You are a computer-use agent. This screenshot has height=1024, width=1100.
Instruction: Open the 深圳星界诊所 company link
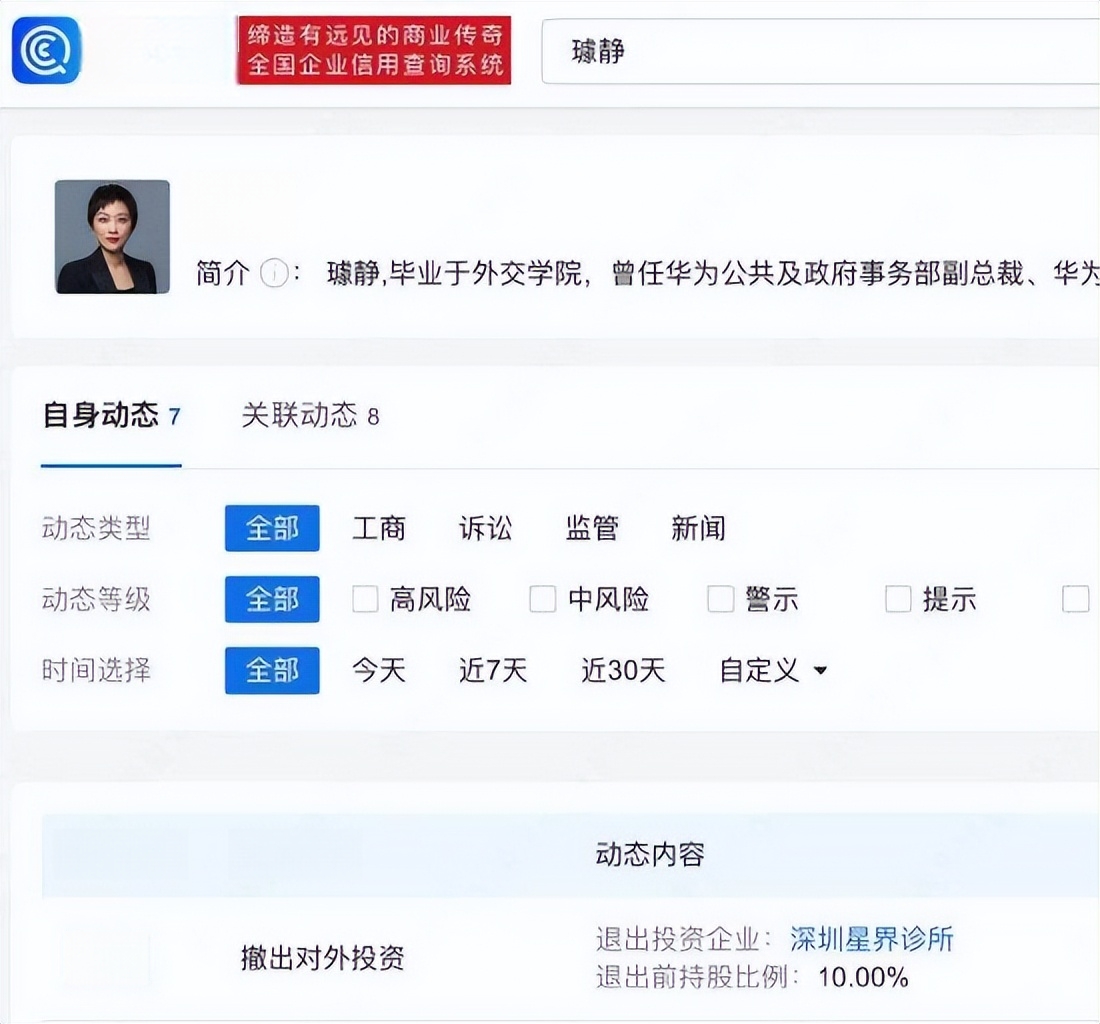872,939
